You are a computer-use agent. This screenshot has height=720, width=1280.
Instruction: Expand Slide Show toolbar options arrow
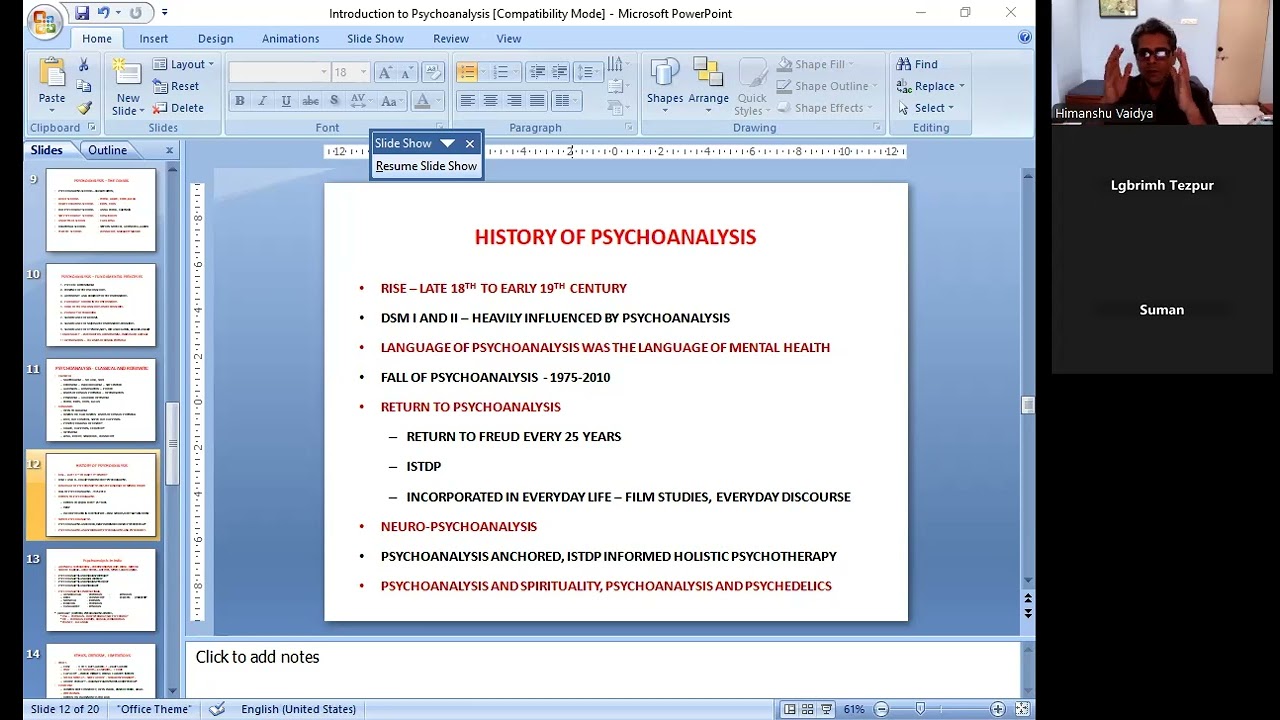448,143
